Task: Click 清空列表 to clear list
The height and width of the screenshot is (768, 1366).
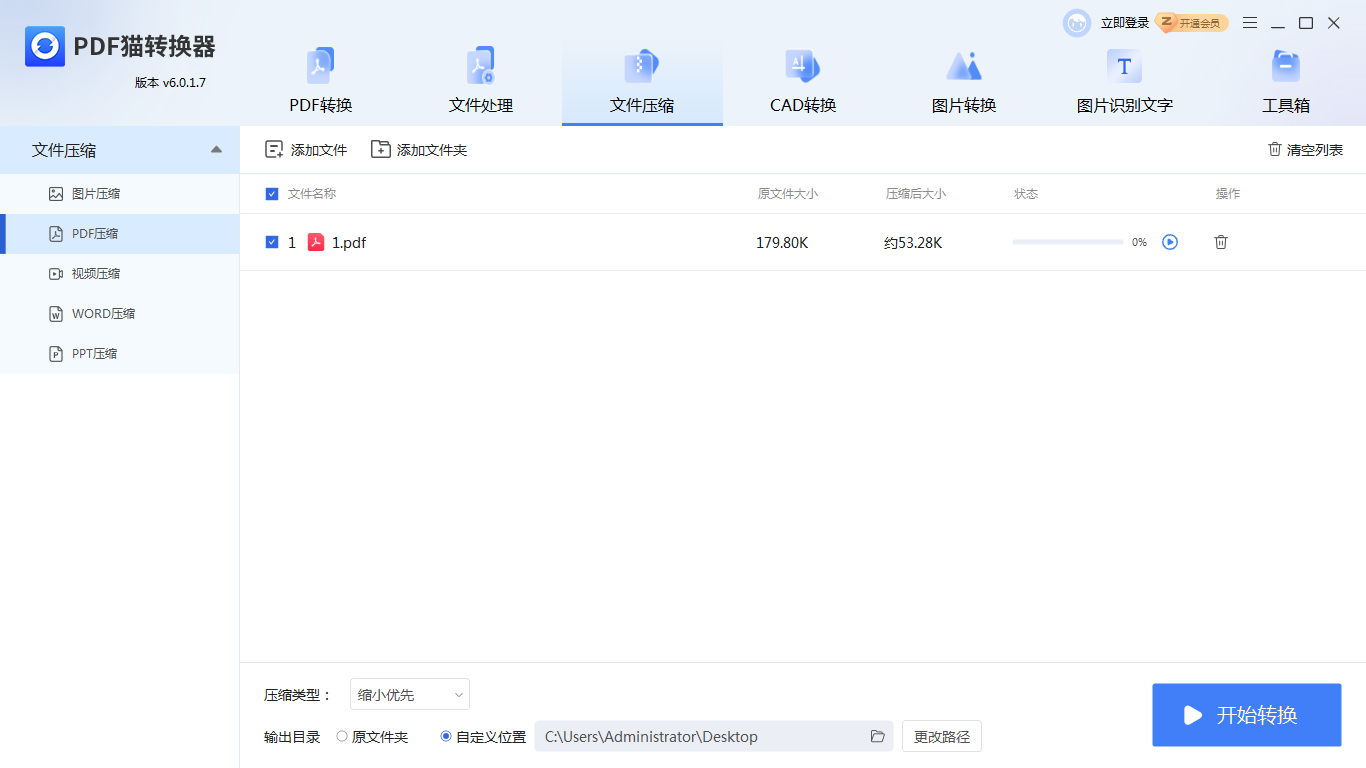Action: pyautogui.click(x=1305, y=150)
